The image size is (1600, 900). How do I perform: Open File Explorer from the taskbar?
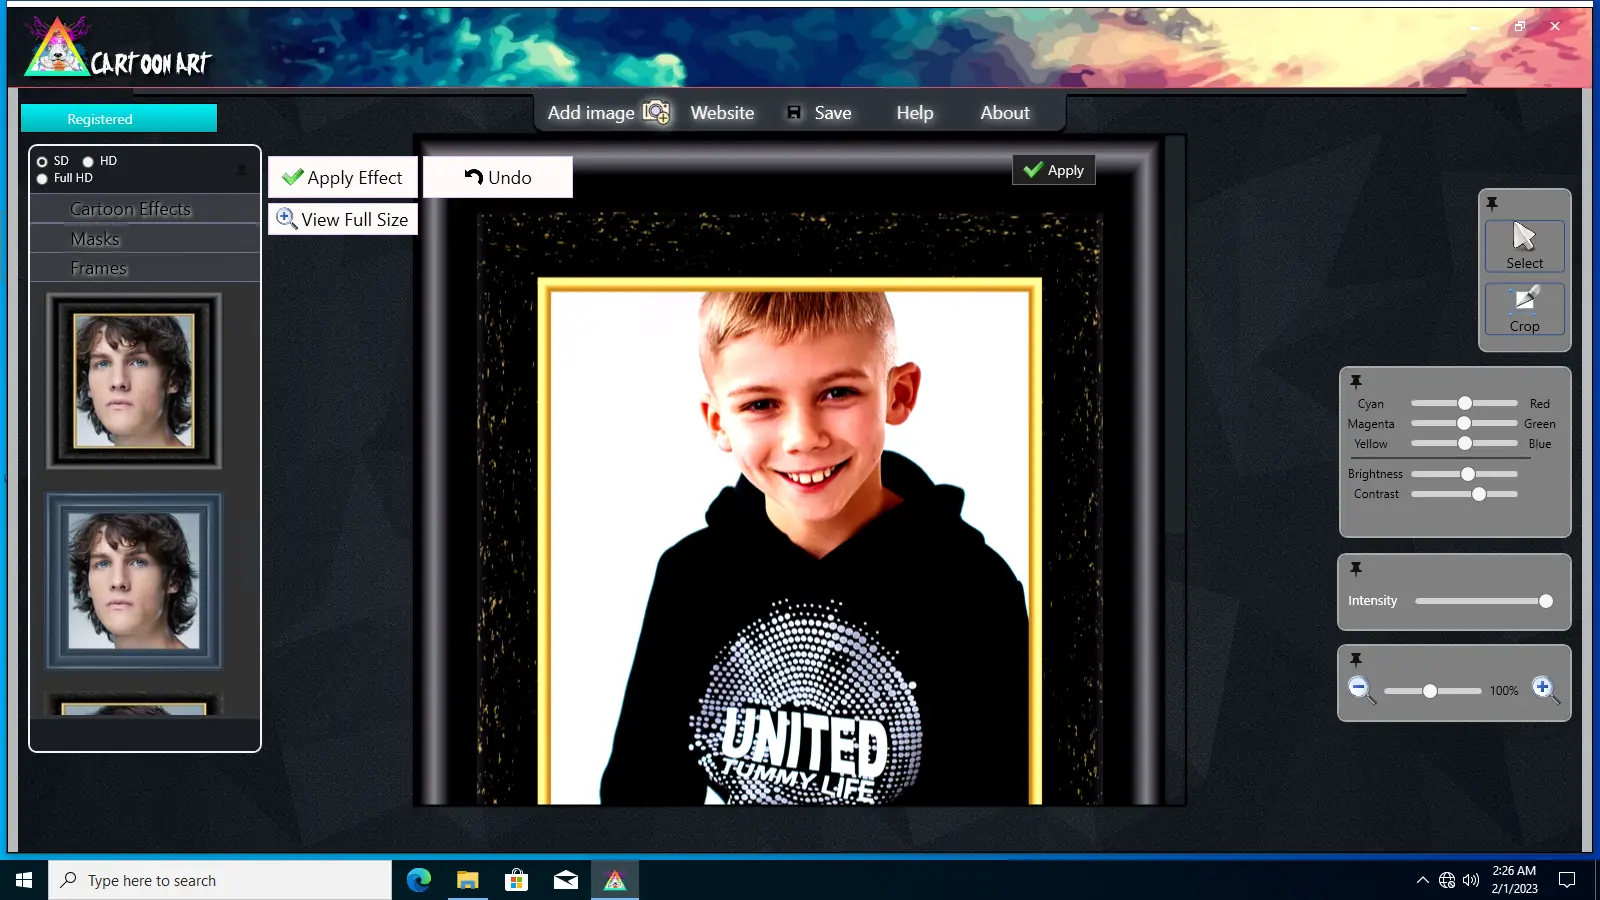[468, 880]
